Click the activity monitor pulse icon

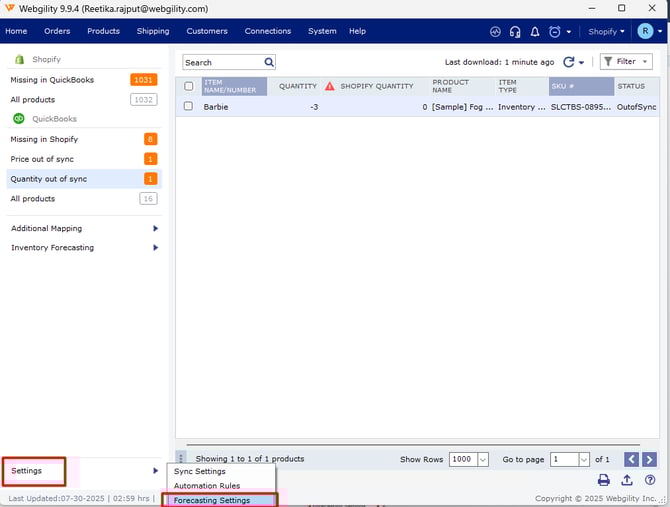[495, 31]
